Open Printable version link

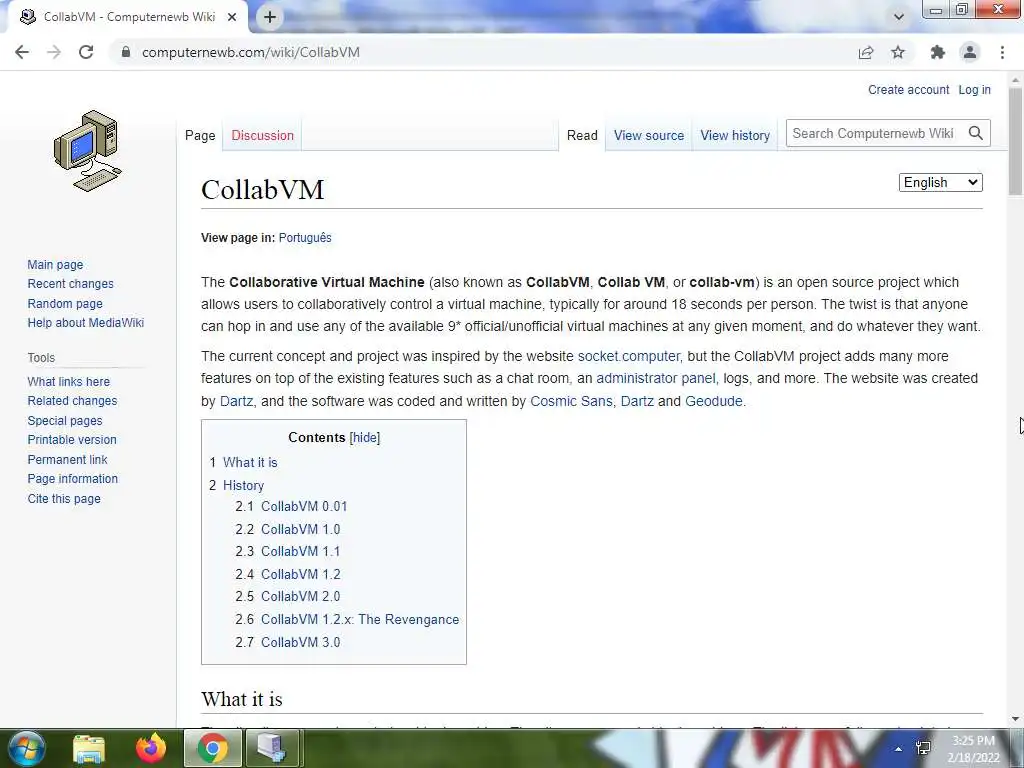click(x=72, y=440)
